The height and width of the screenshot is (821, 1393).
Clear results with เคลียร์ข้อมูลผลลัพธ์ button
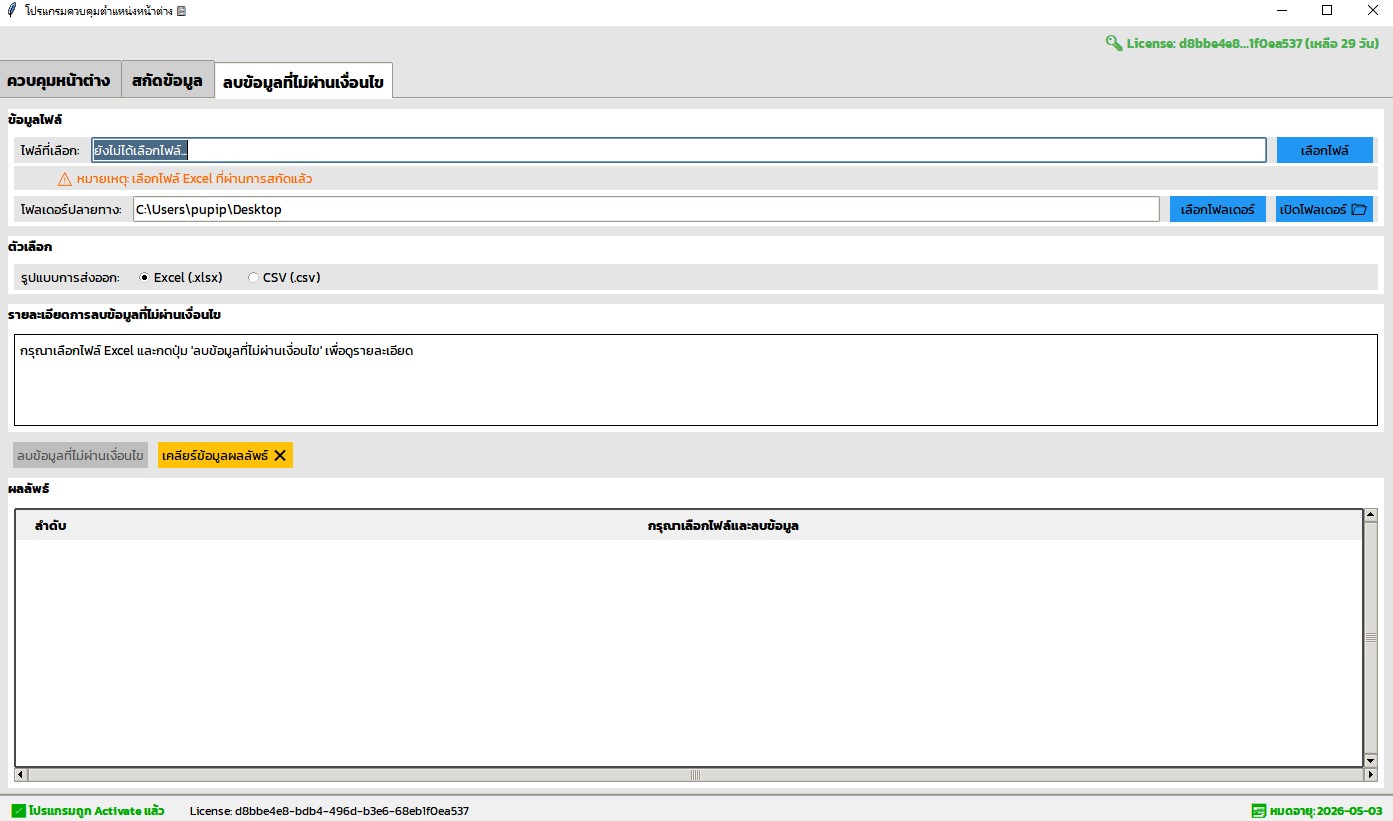pyautogui.click(x=225, y=455)
